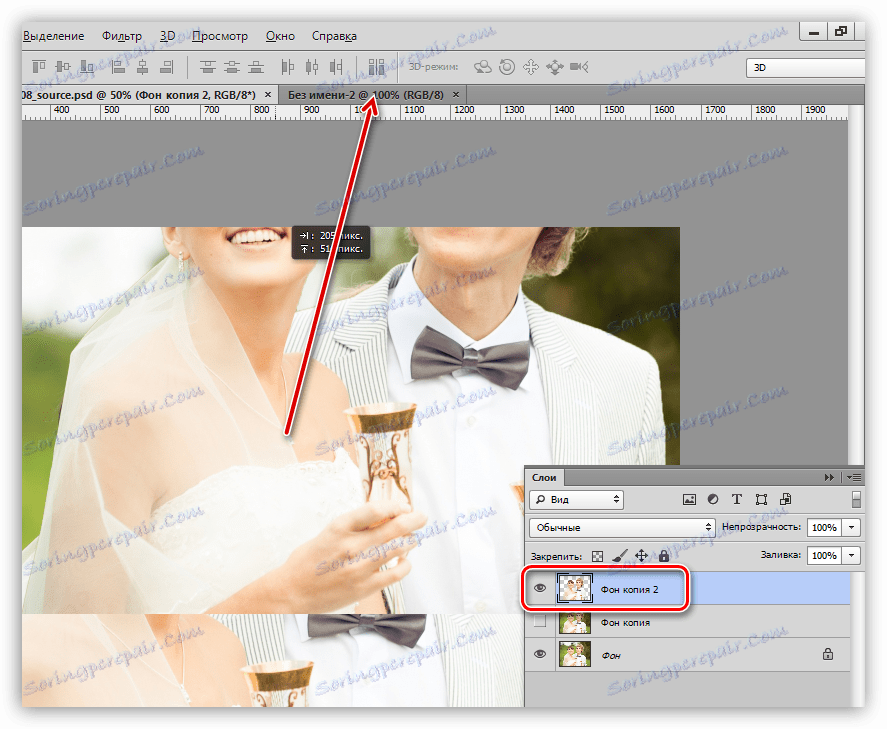Open the 3D menu
This screenshot has height=729, width=887.
tap(167, 36)
